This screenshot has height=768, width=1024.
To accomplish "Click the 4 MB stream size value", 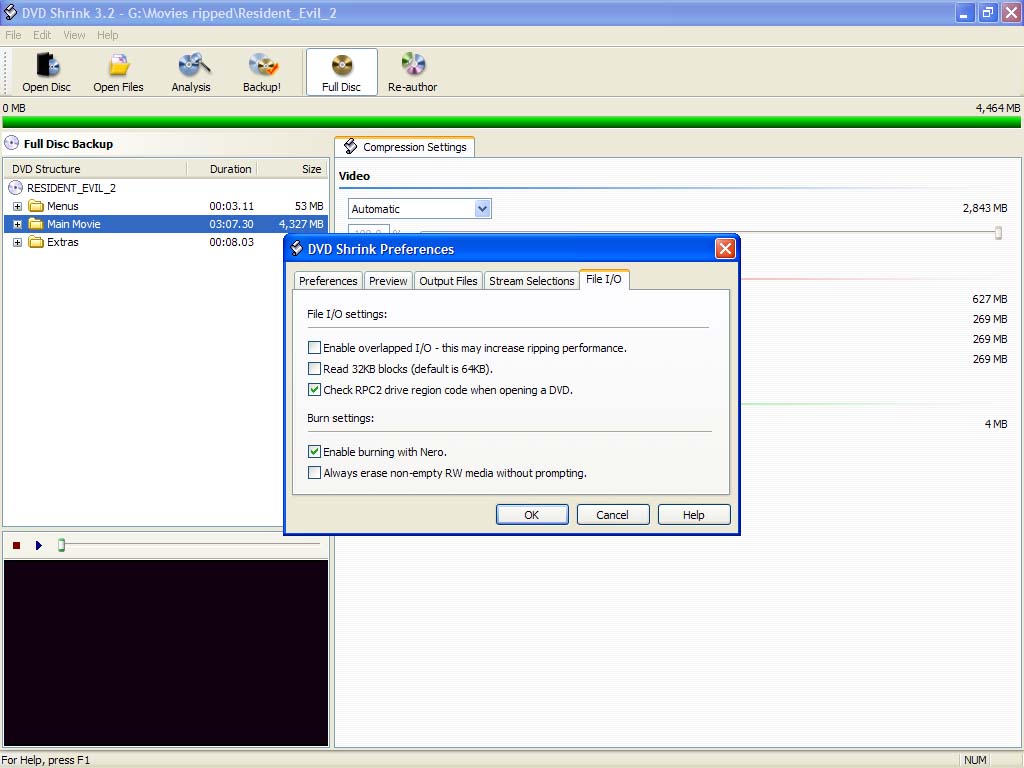I will pyautogui.click(x=996, y=424).
